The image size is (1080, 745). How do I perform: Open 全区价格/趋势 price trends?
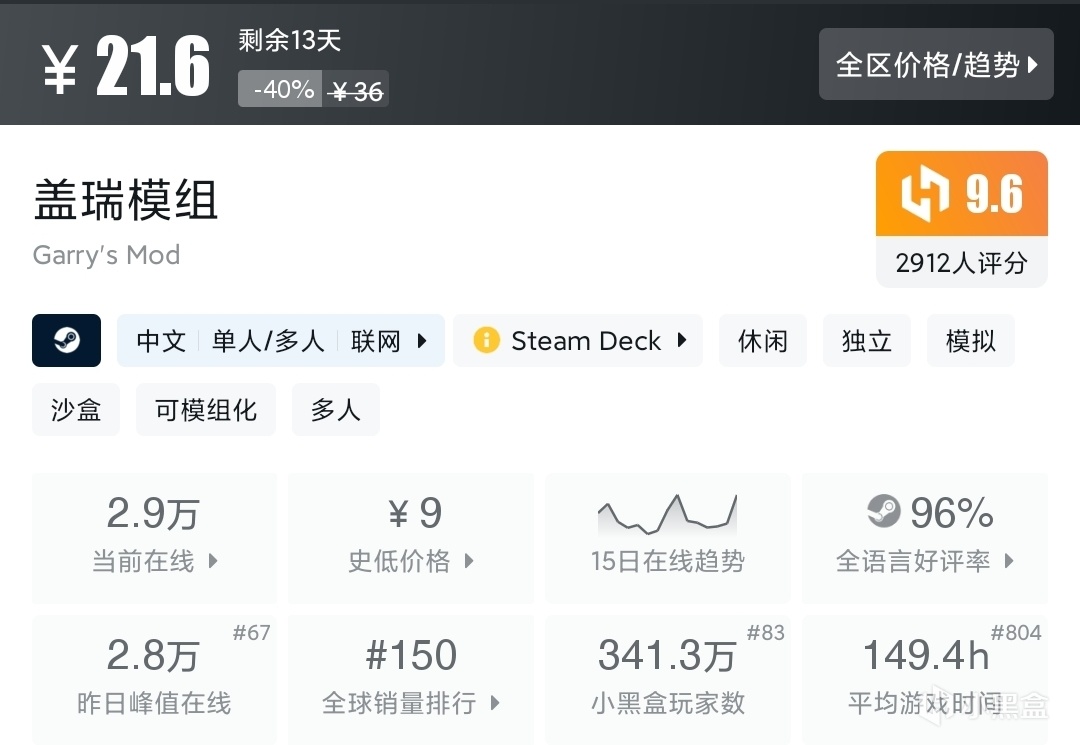tap(935, 65)
